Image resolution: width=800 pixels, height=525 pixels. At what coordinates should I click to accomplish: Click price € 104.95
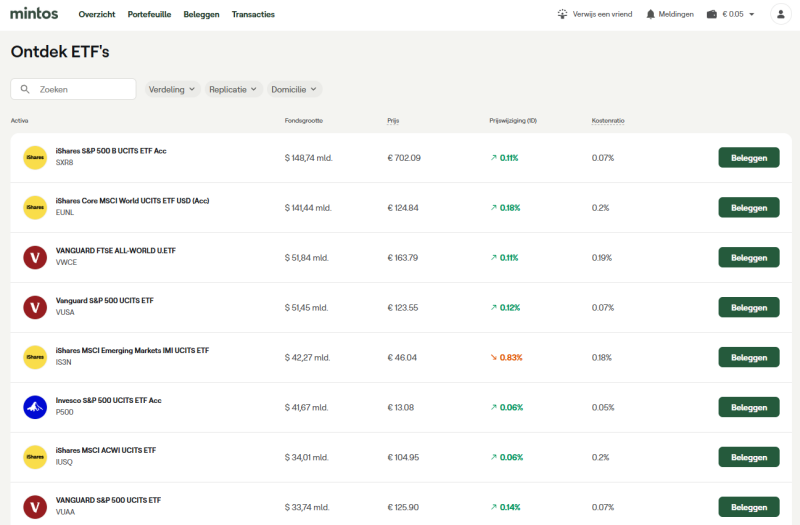coord(403,458)
